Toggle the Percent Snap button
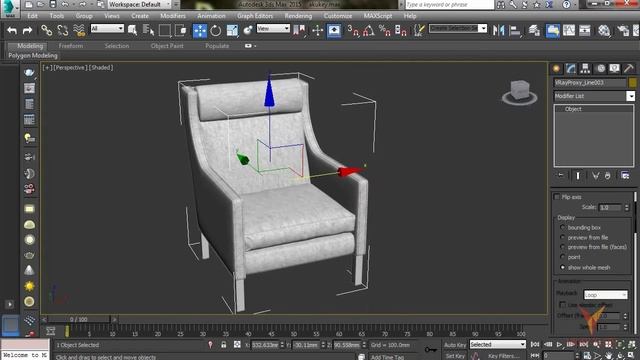 (384, 31)
